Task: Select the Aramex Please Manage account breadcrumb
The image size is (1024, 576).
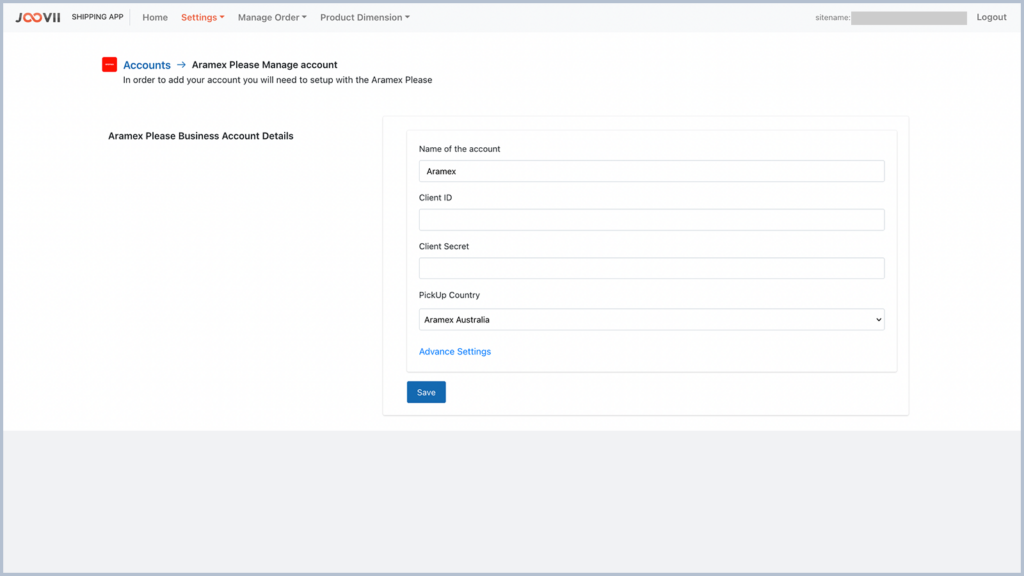Action: coord(264,64)
